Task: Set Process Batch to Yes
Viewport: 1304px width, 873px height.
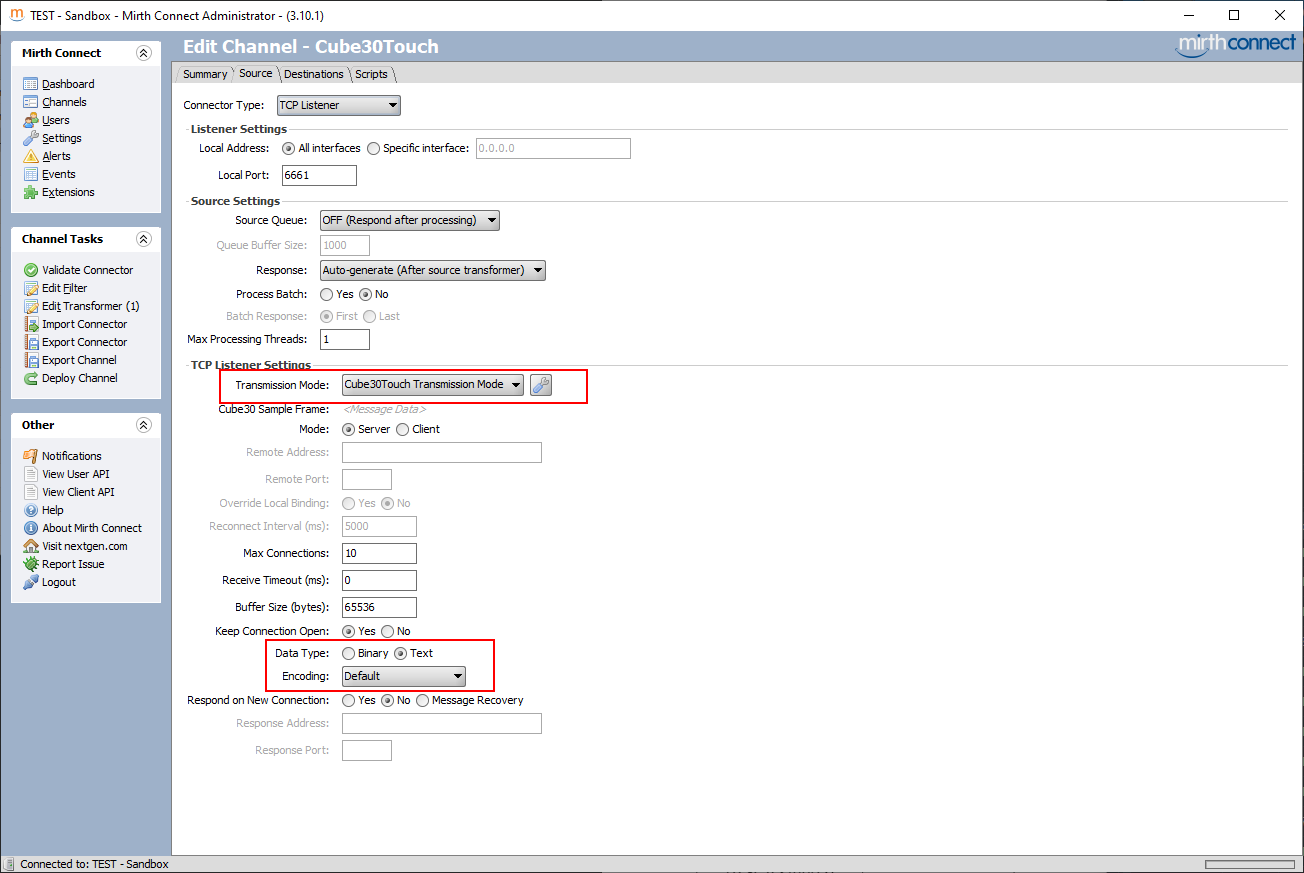Action: 327,294
